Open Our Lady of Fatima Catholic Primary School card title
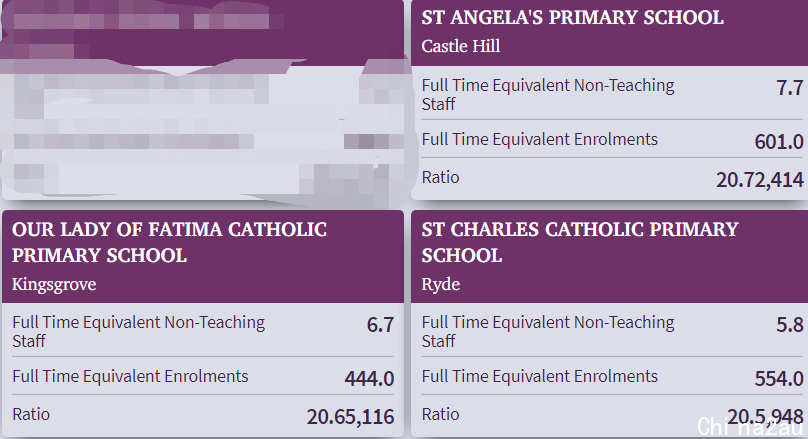 170,242
